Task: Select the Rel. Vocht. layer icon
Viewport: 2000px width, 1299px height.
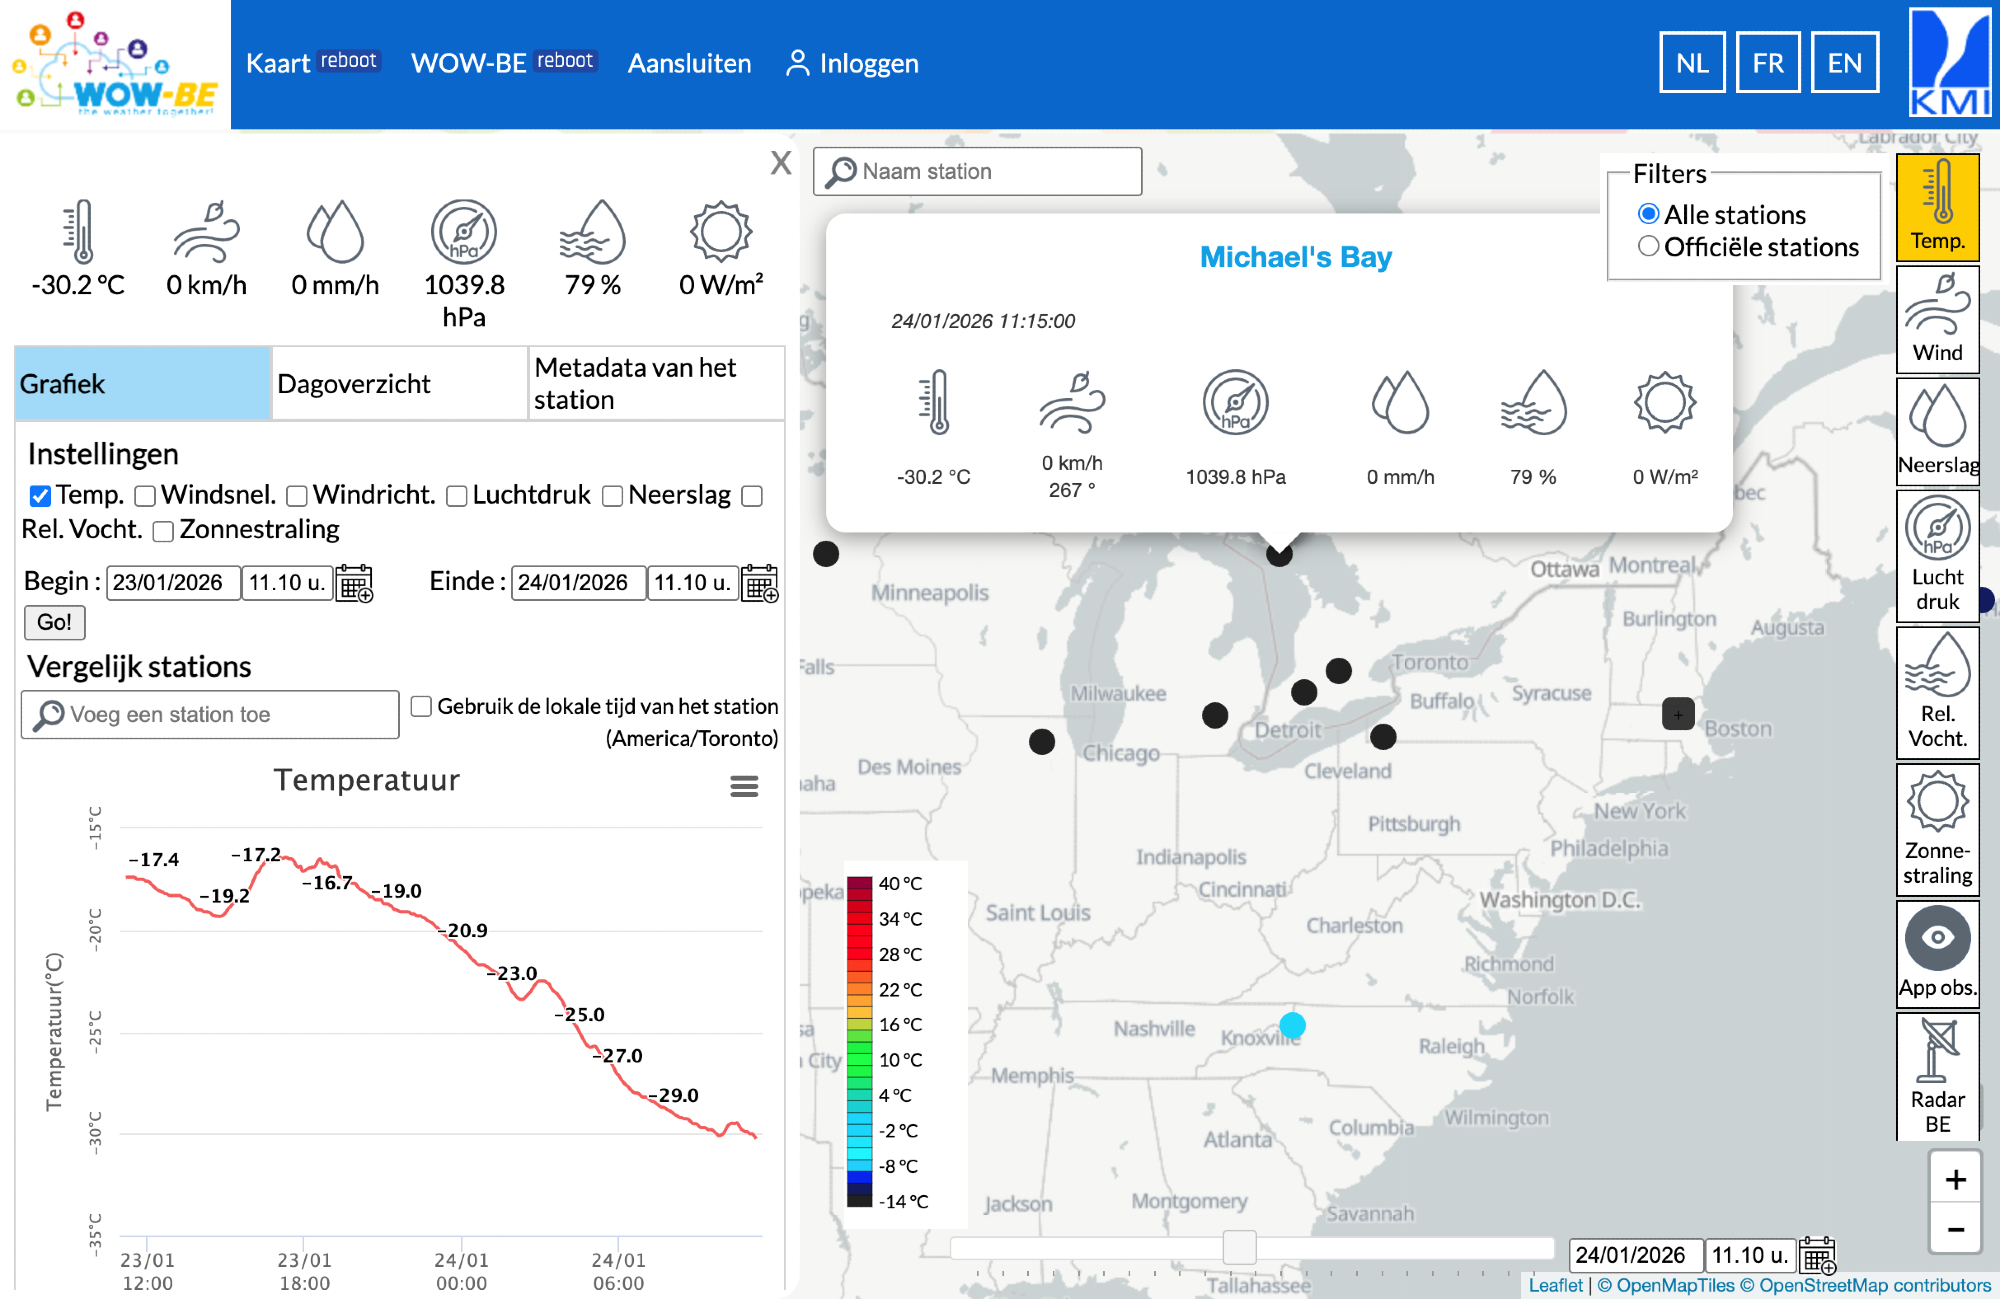Action: [1937, 692]
